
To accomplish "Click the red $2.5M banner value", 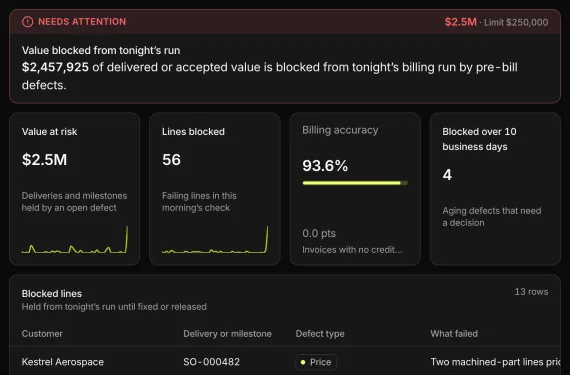I will coord(461,22).
